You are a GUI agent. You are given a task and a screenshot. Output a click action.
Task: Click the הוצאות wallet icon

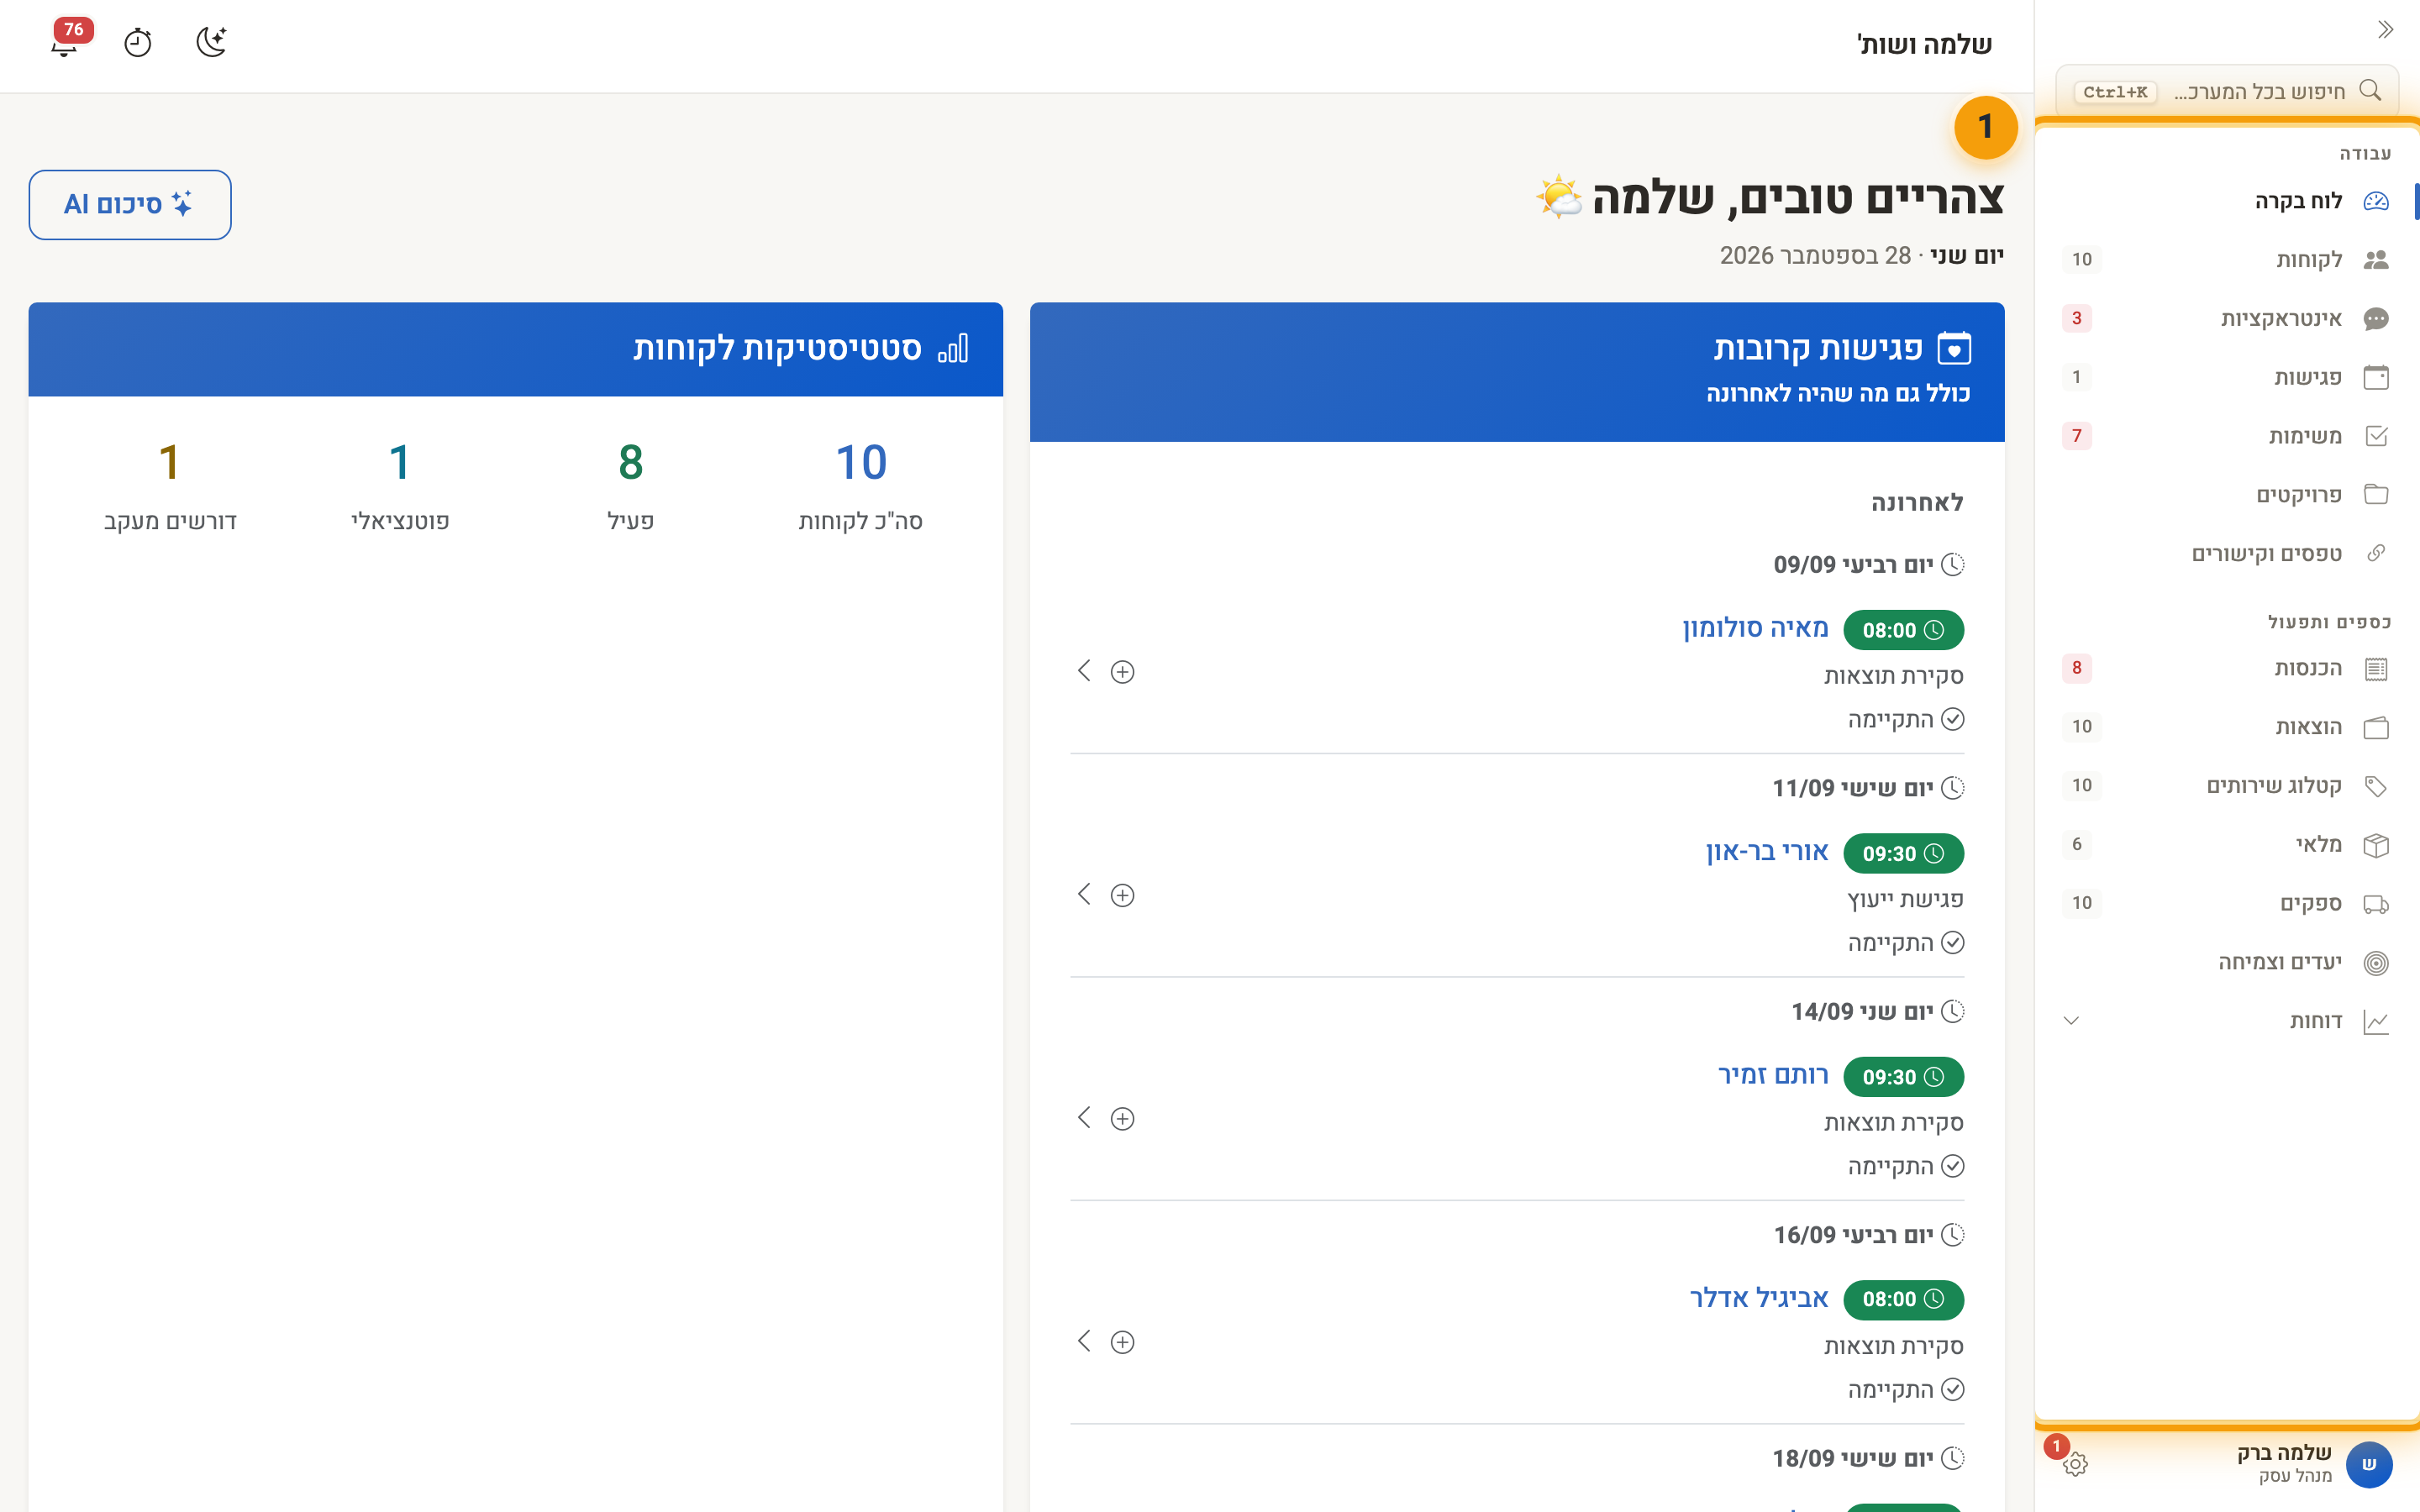pyautogui.click(x=2376, y=728)
